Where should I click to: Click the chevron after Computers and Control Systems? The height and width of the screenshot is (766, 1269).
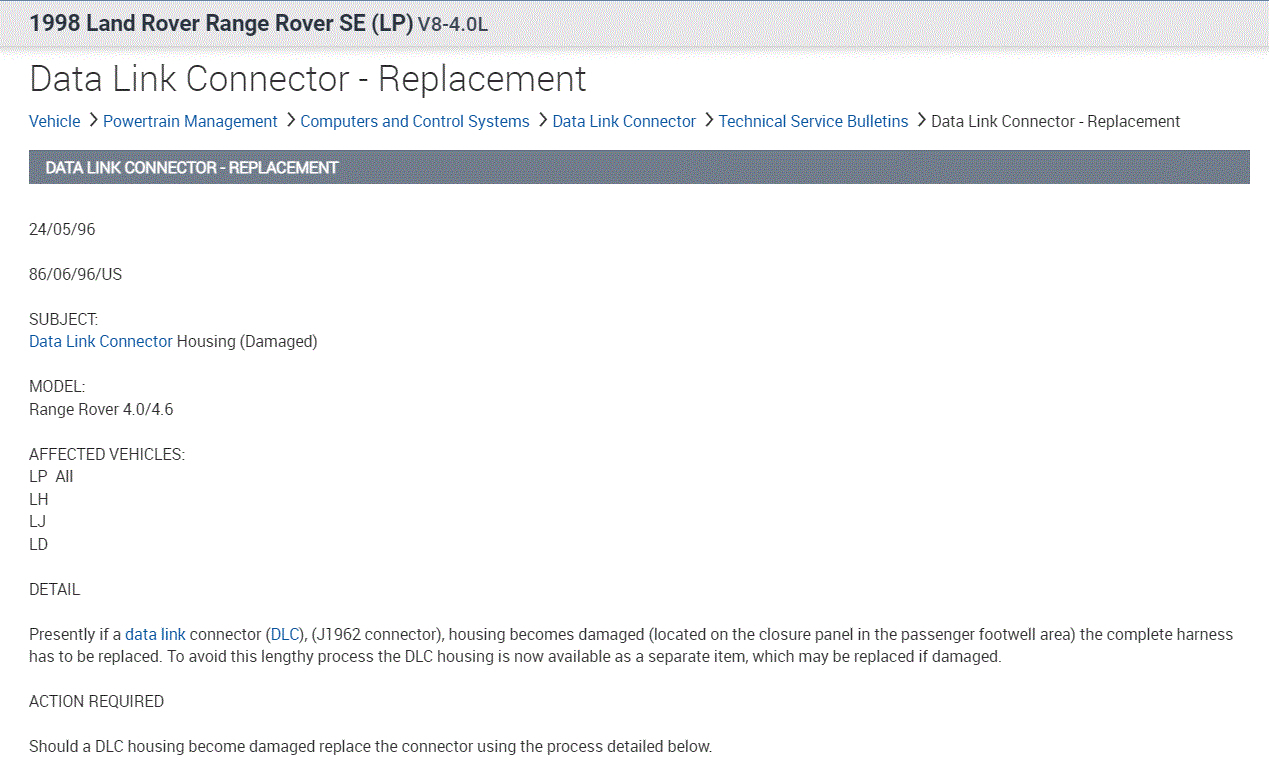[x=542, y=120]
